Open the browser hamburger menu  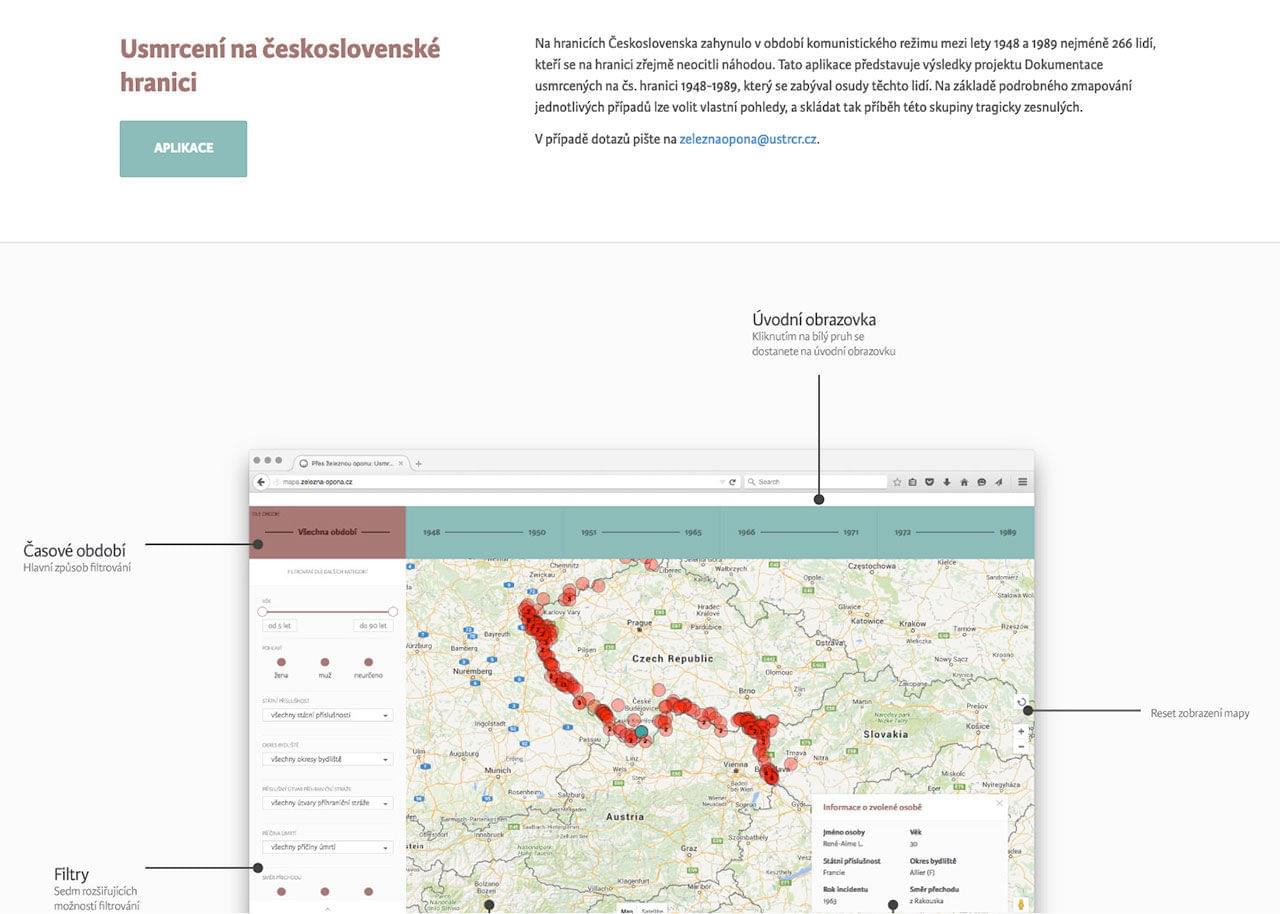pos(1022,482)
